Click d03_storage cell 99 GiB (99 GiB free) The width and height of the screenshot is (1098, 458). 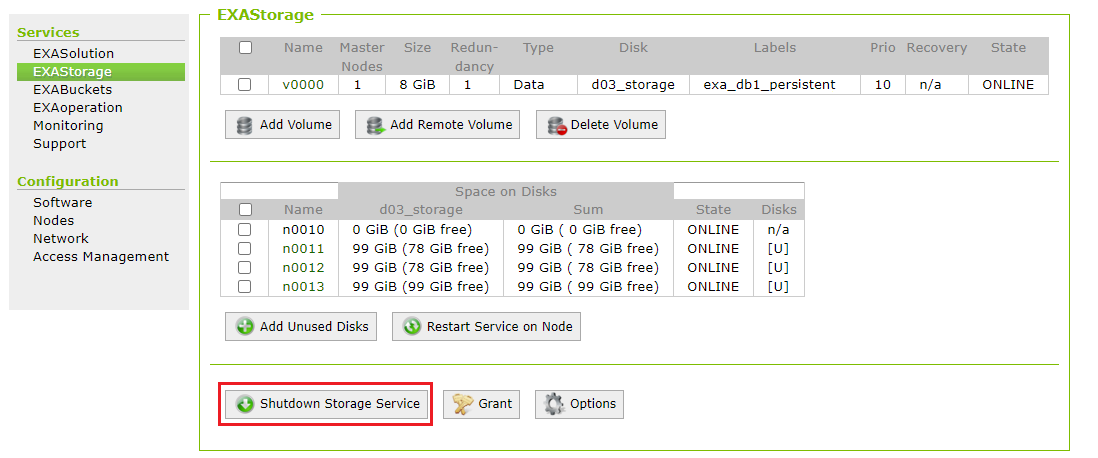[x=421, y=286]
